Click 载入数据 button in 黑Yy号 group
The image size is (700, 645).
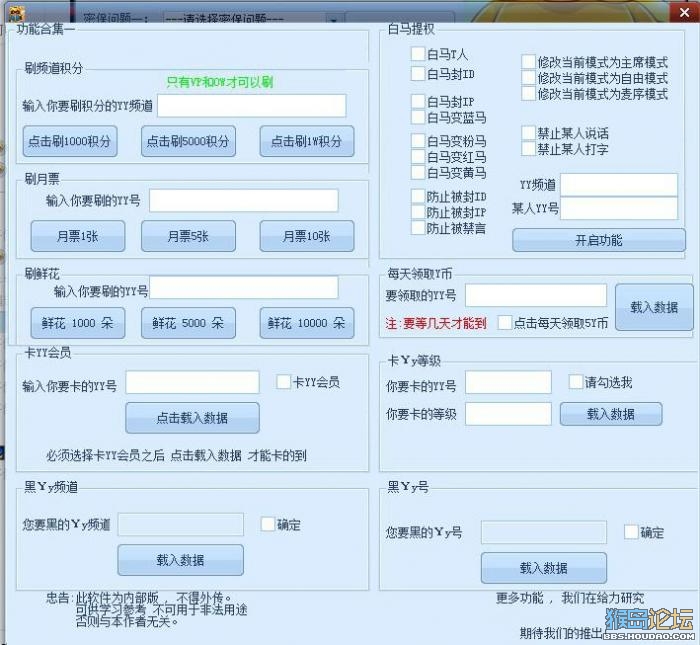[x=544, y=568]
